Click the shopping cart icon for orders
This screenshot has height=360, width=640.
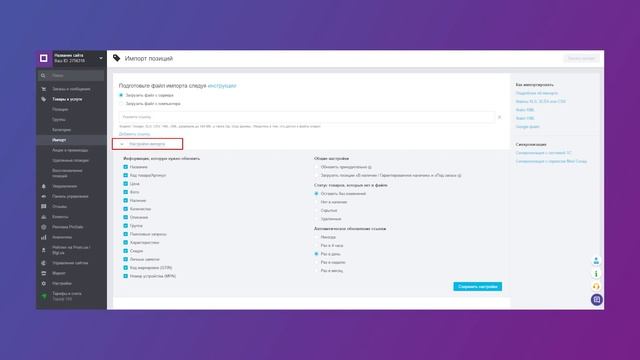(44, 89)
